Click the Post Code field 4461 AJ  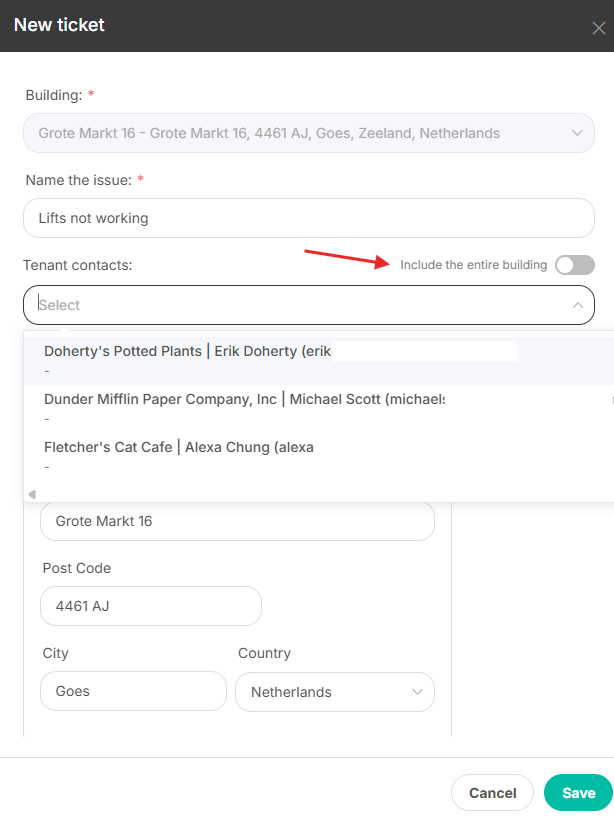tap(150, 606)
